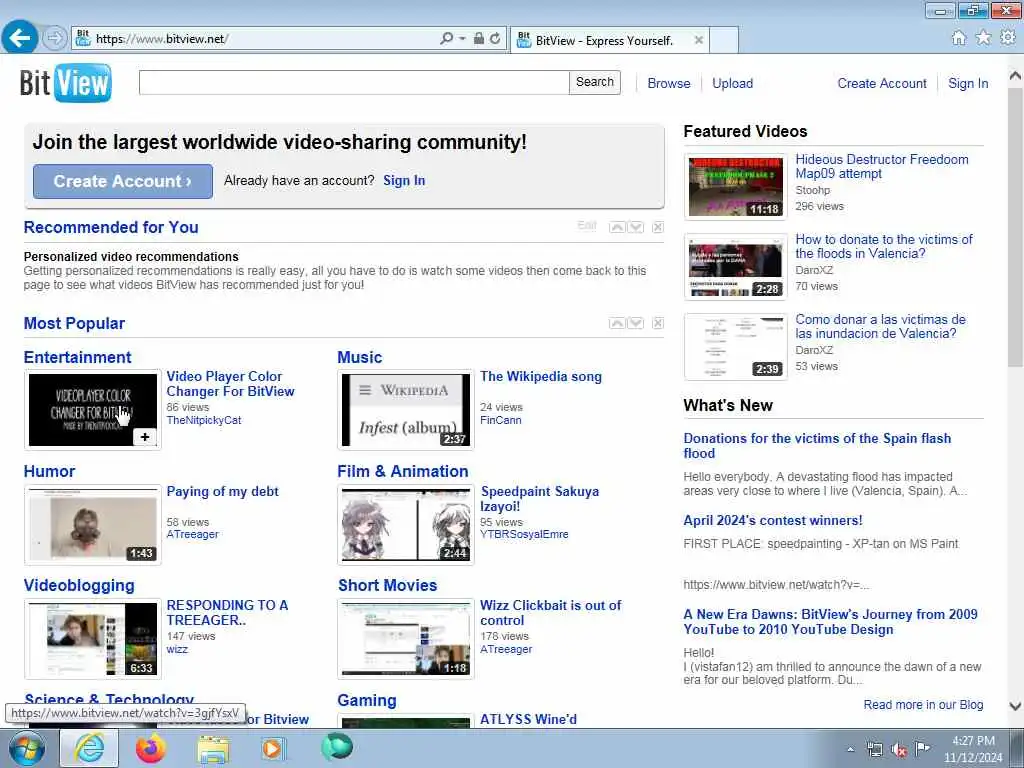The image size is (1024, 768).
Task: Move Most Popular section up
Action: [x=617, y=323]
